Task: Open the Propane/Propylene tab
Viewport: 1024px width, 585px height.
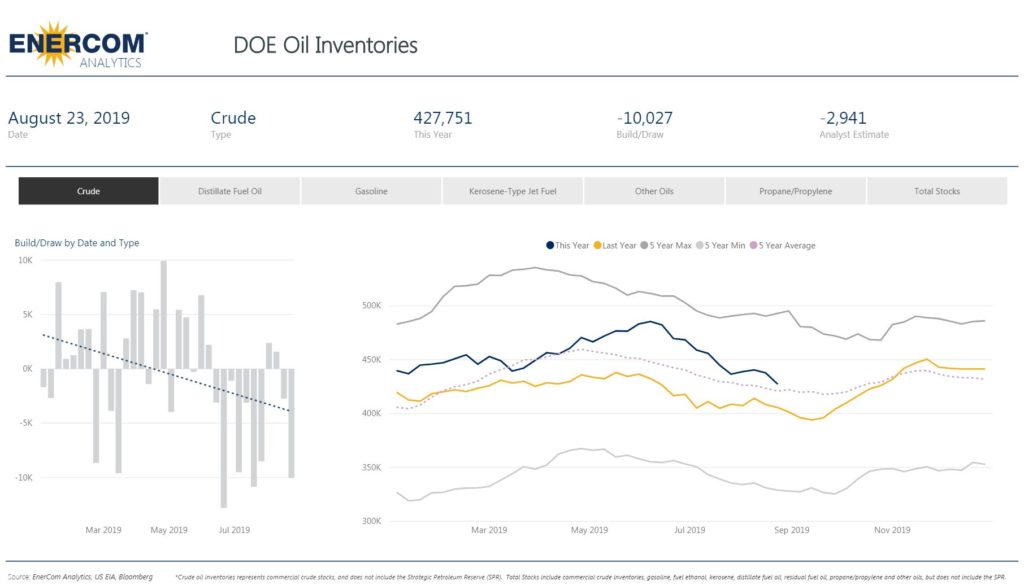Action: click(x=794, y=190)
